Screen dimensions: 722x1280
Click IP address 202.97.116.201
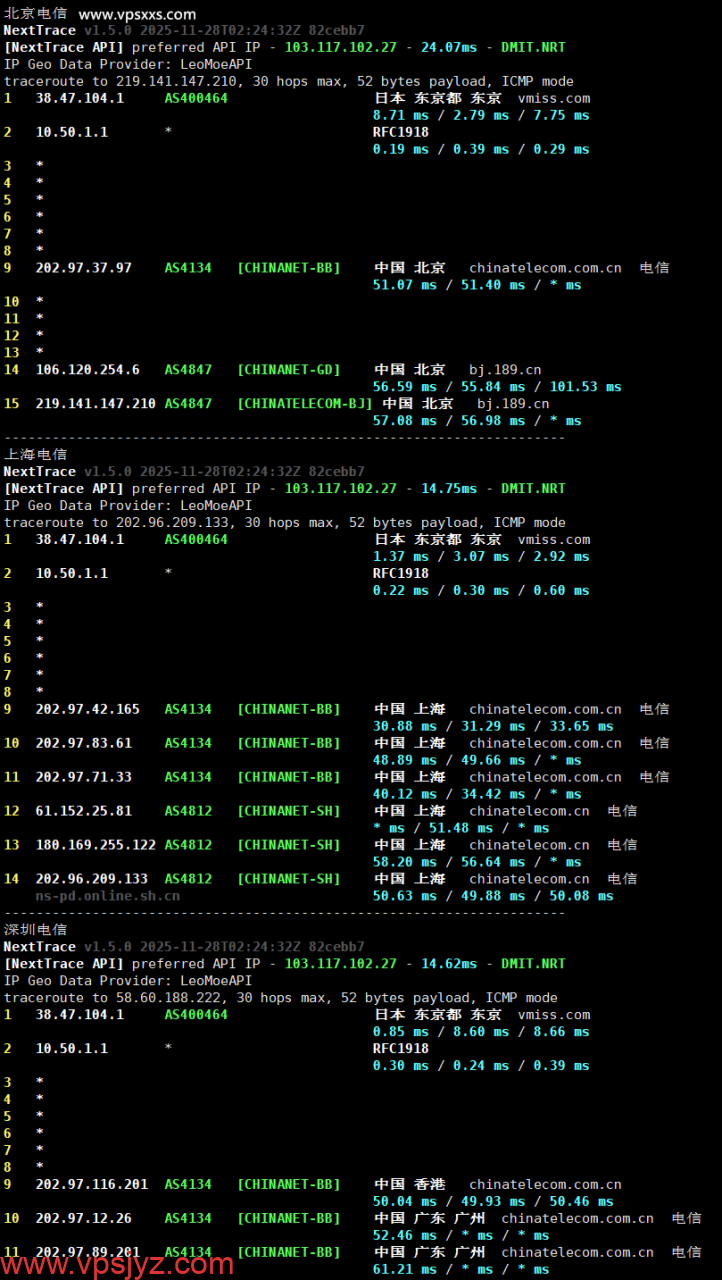[92, 1184]
